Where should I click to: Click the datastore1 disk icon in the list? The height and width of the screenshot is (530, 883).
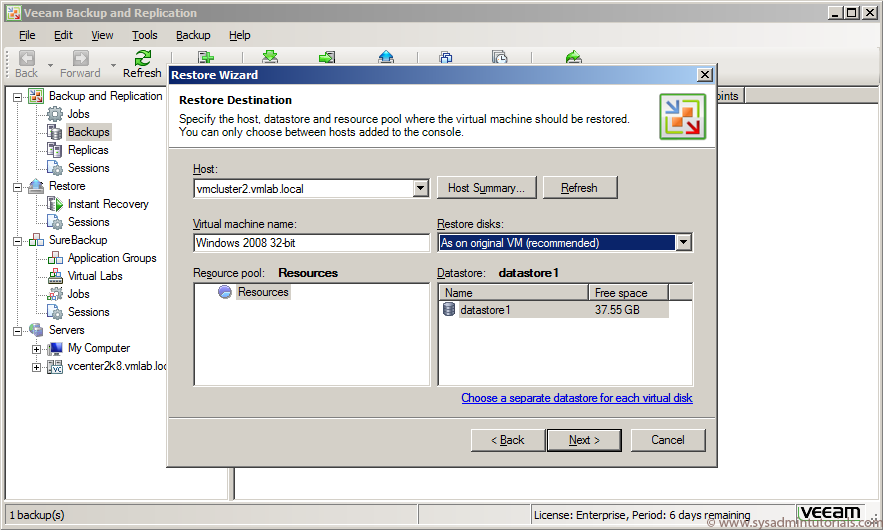click(449, 309)
